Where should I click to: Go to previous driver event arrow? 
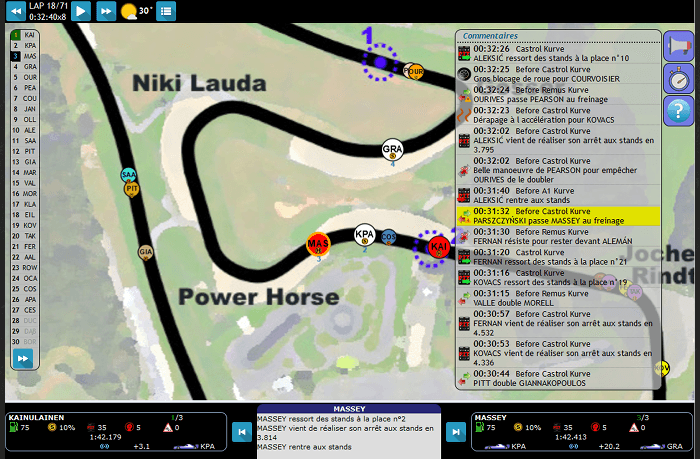(242, 432)
